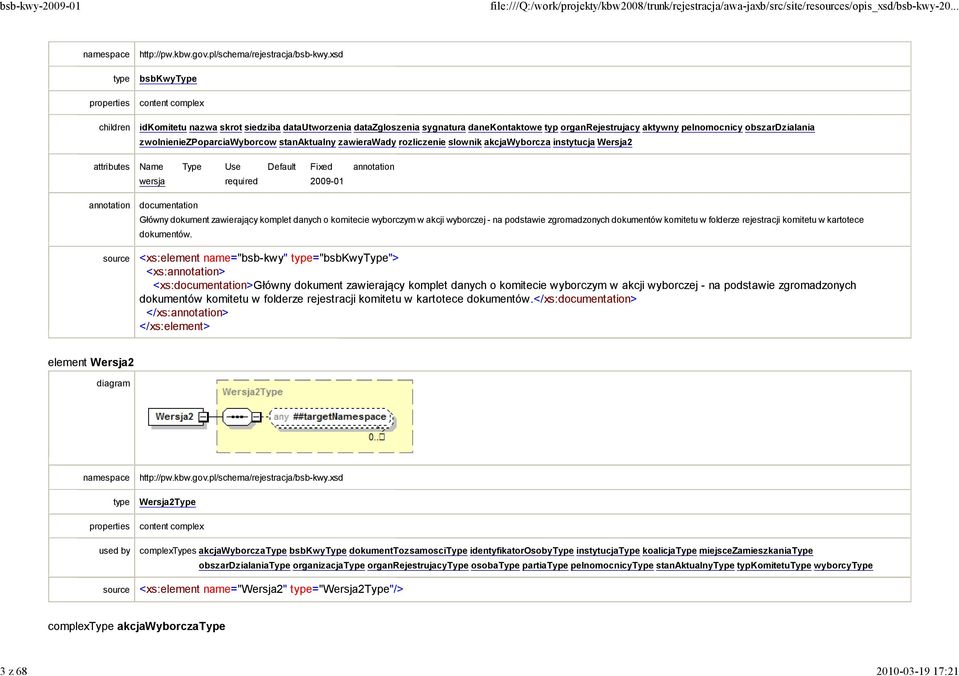Open the stanAktualnyType link
Screen dimensions: 959x676
point(695,565)
